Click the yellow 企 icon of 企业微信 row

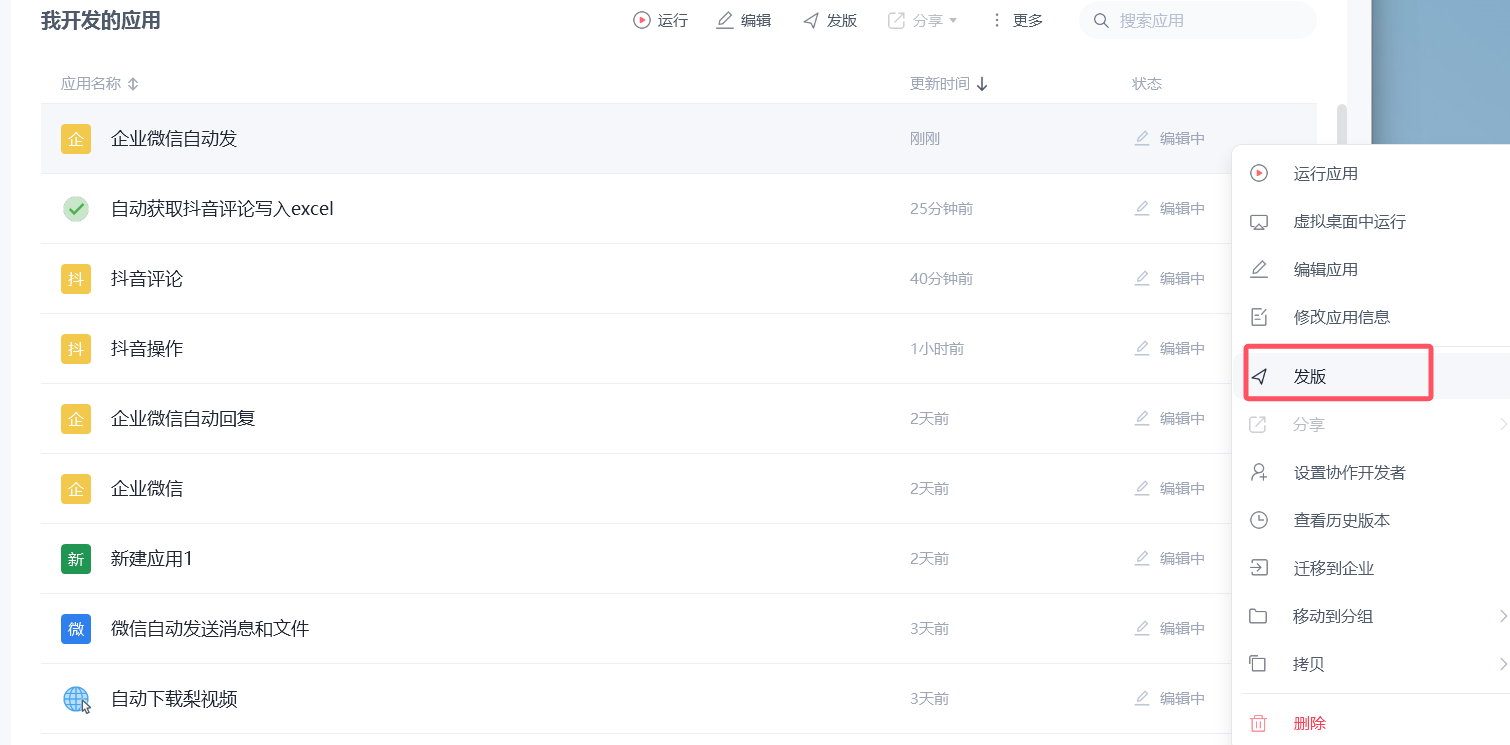tap(76, 489)
